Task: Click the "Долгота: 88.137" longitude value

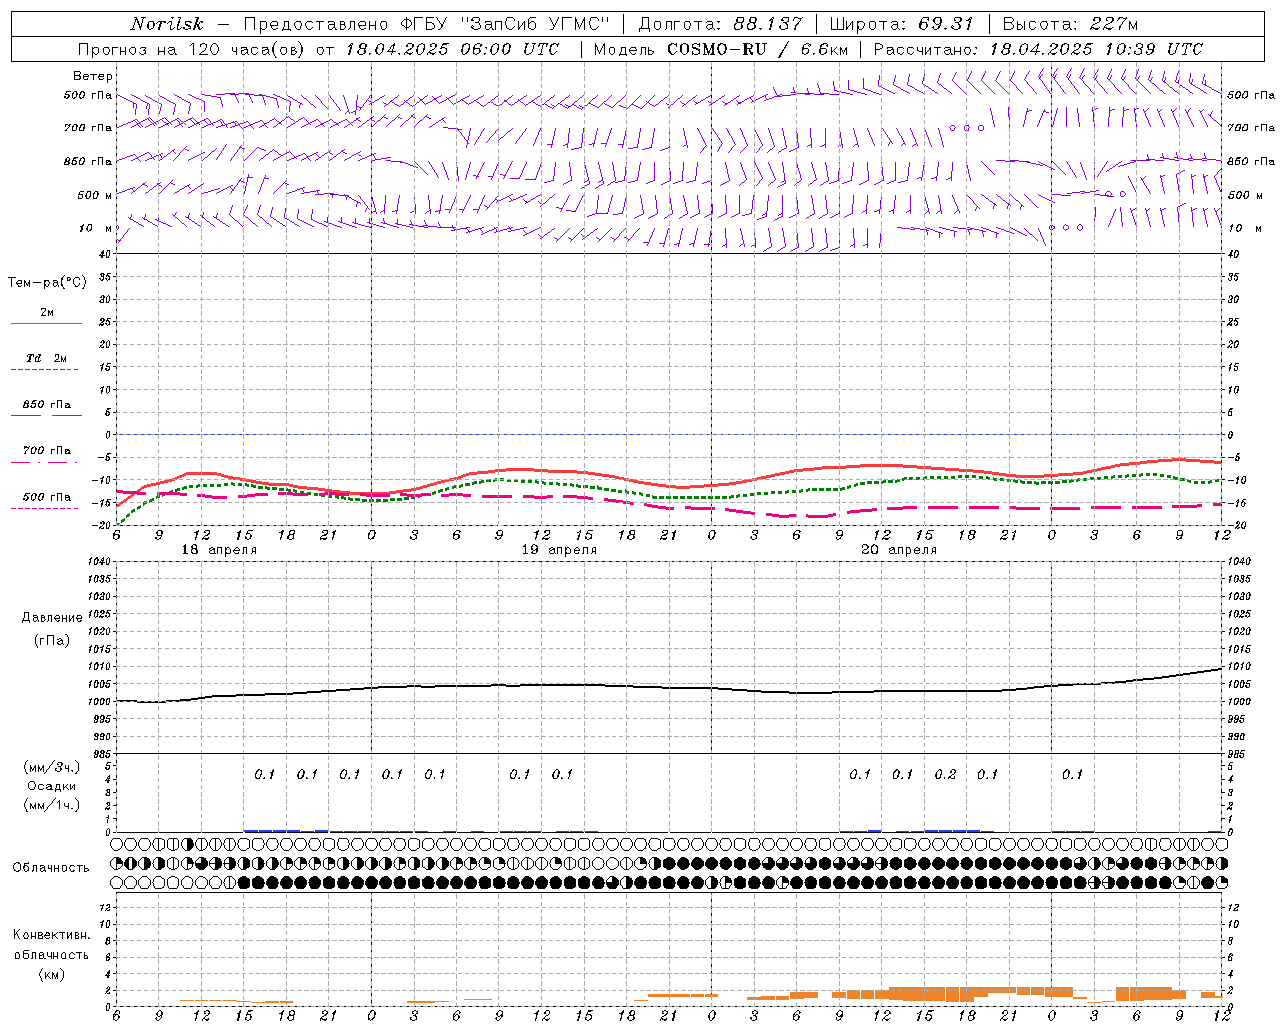Action: click(x=720, y=24)
